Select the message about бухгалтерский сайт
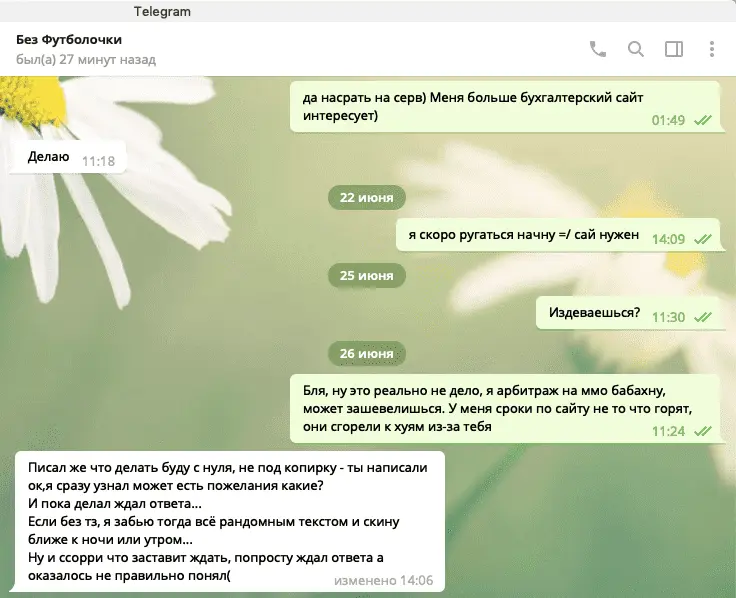The width and height of the screenshot is (736, 598). click(x=507, y=107)
